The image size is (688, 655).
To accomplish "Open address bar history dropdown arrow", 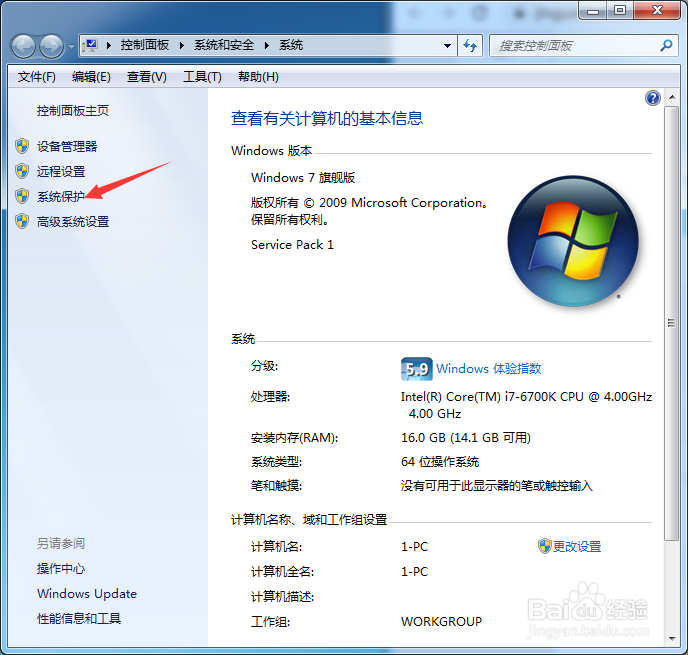I will point(447,46).
